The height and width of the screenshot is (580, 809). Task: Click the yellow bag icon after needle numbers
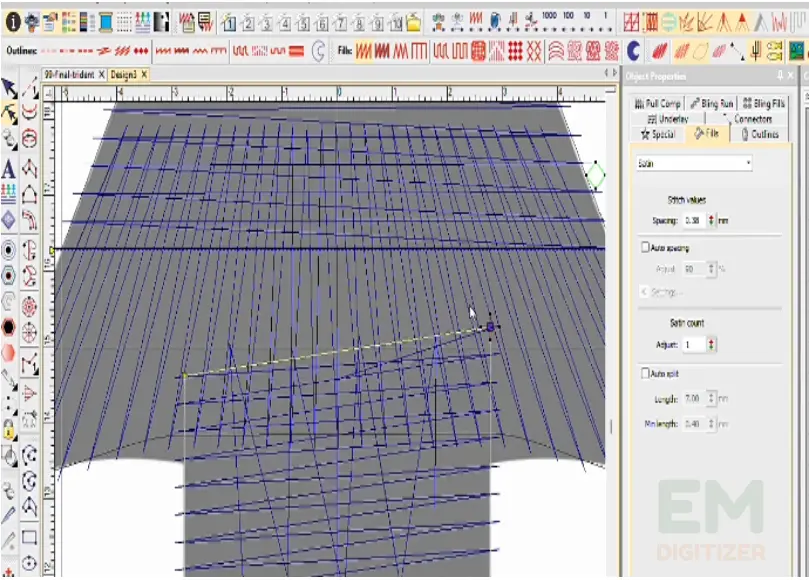pos(413,23)
